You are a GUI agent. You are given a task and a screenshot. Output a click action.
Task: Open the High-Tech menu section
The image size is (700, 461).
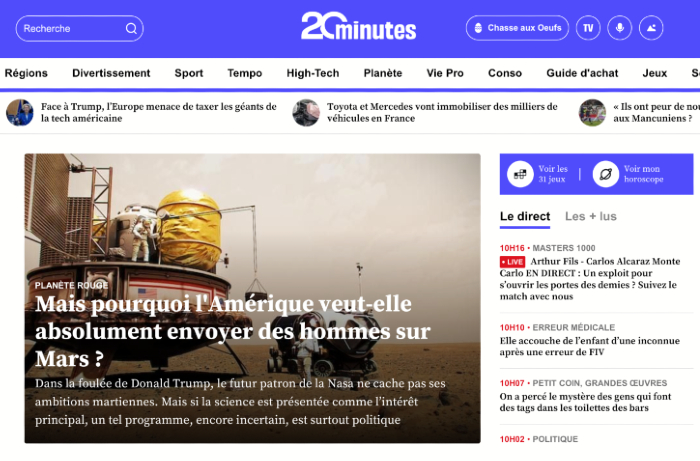click(313, 73)
